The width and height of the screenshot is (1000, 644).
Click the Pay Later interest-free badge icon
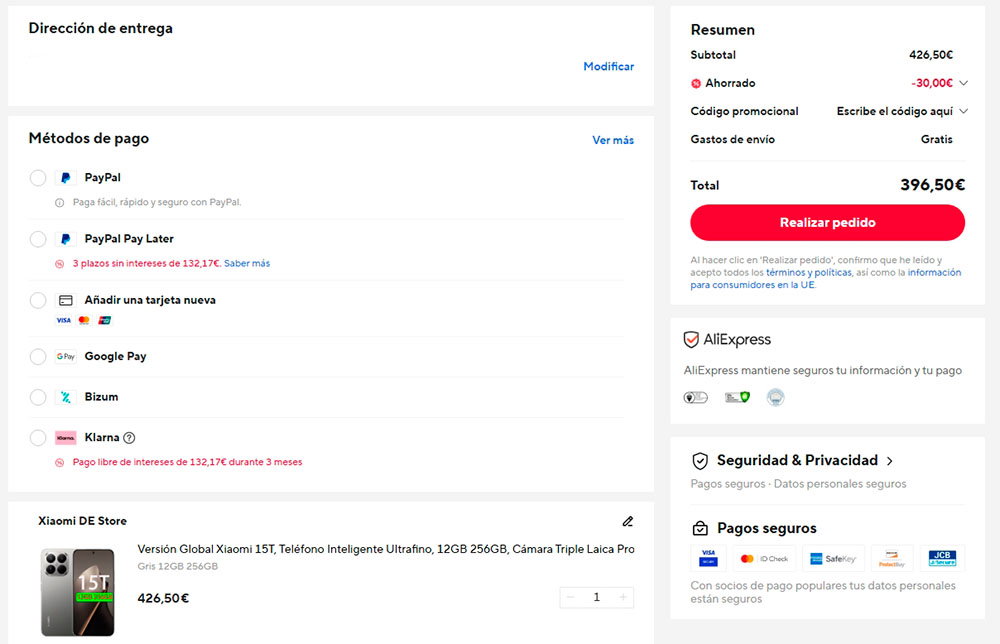click(x=59, y=264)
